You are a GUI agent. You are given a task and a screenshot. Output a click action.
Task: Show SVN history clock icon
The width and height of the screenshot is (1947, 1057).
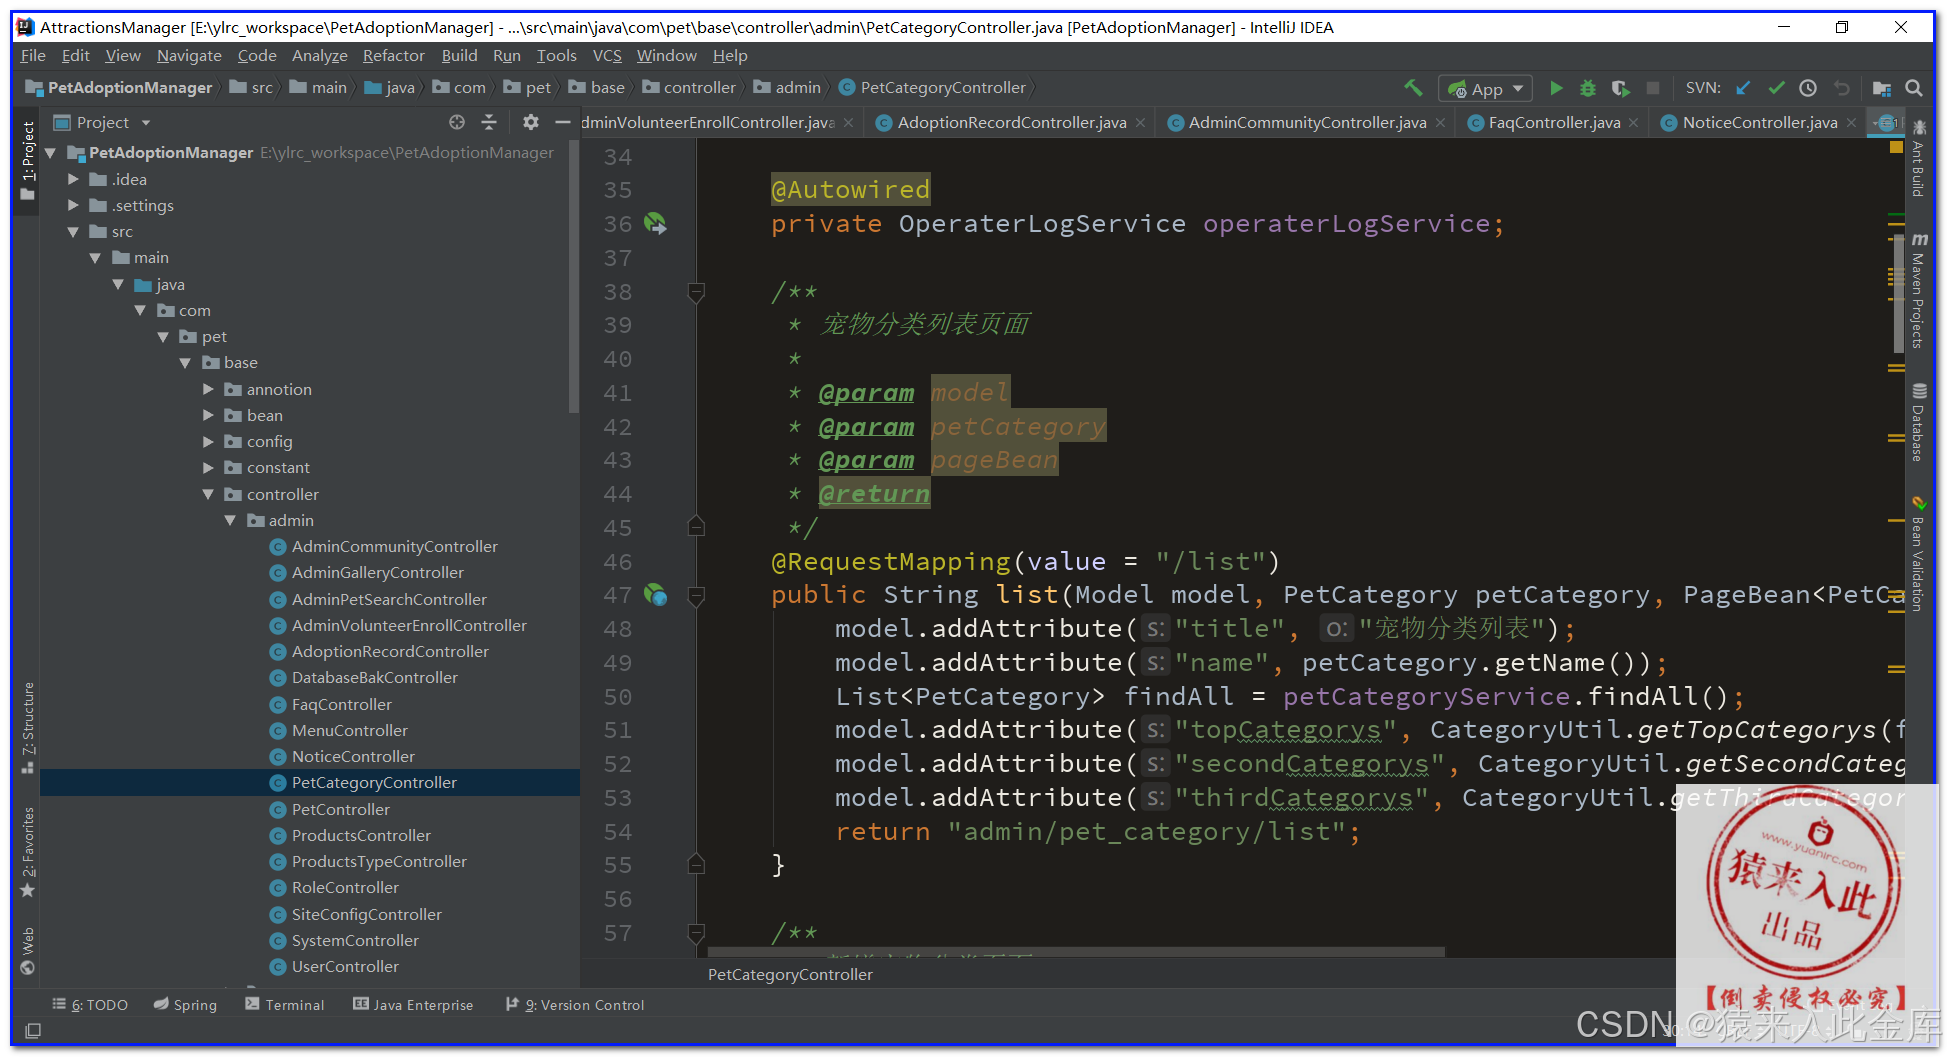(x=1808, y=88)
